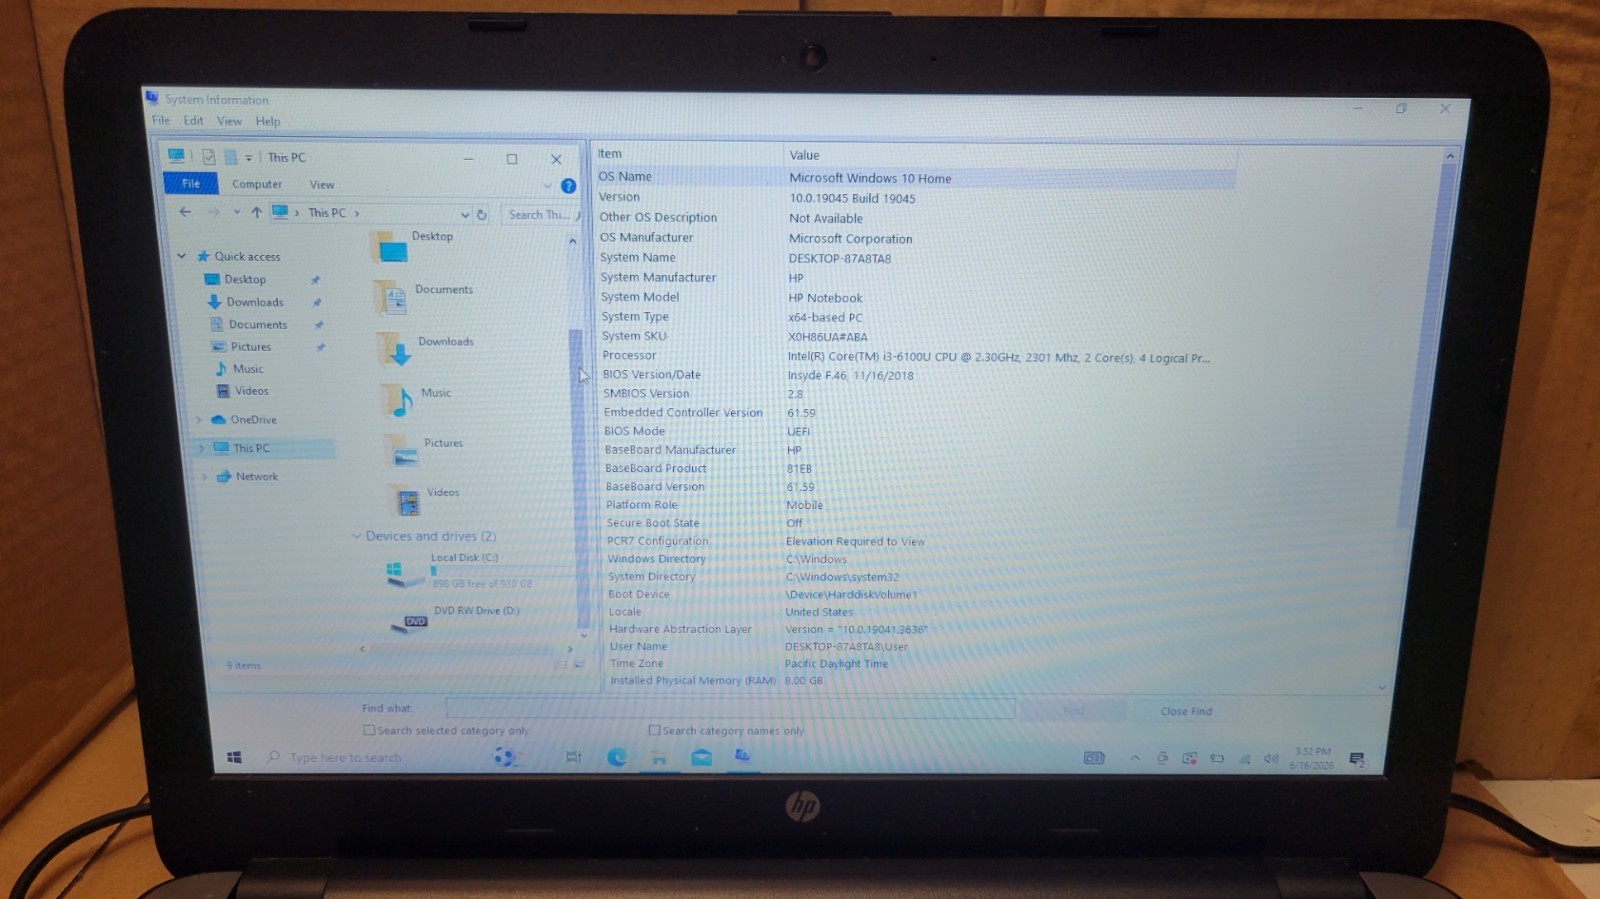Click the taskbar clock showing 3:52 PM
This screenshot has width=1600, height=899.
pyautogui.click(x=1311, y=758)
